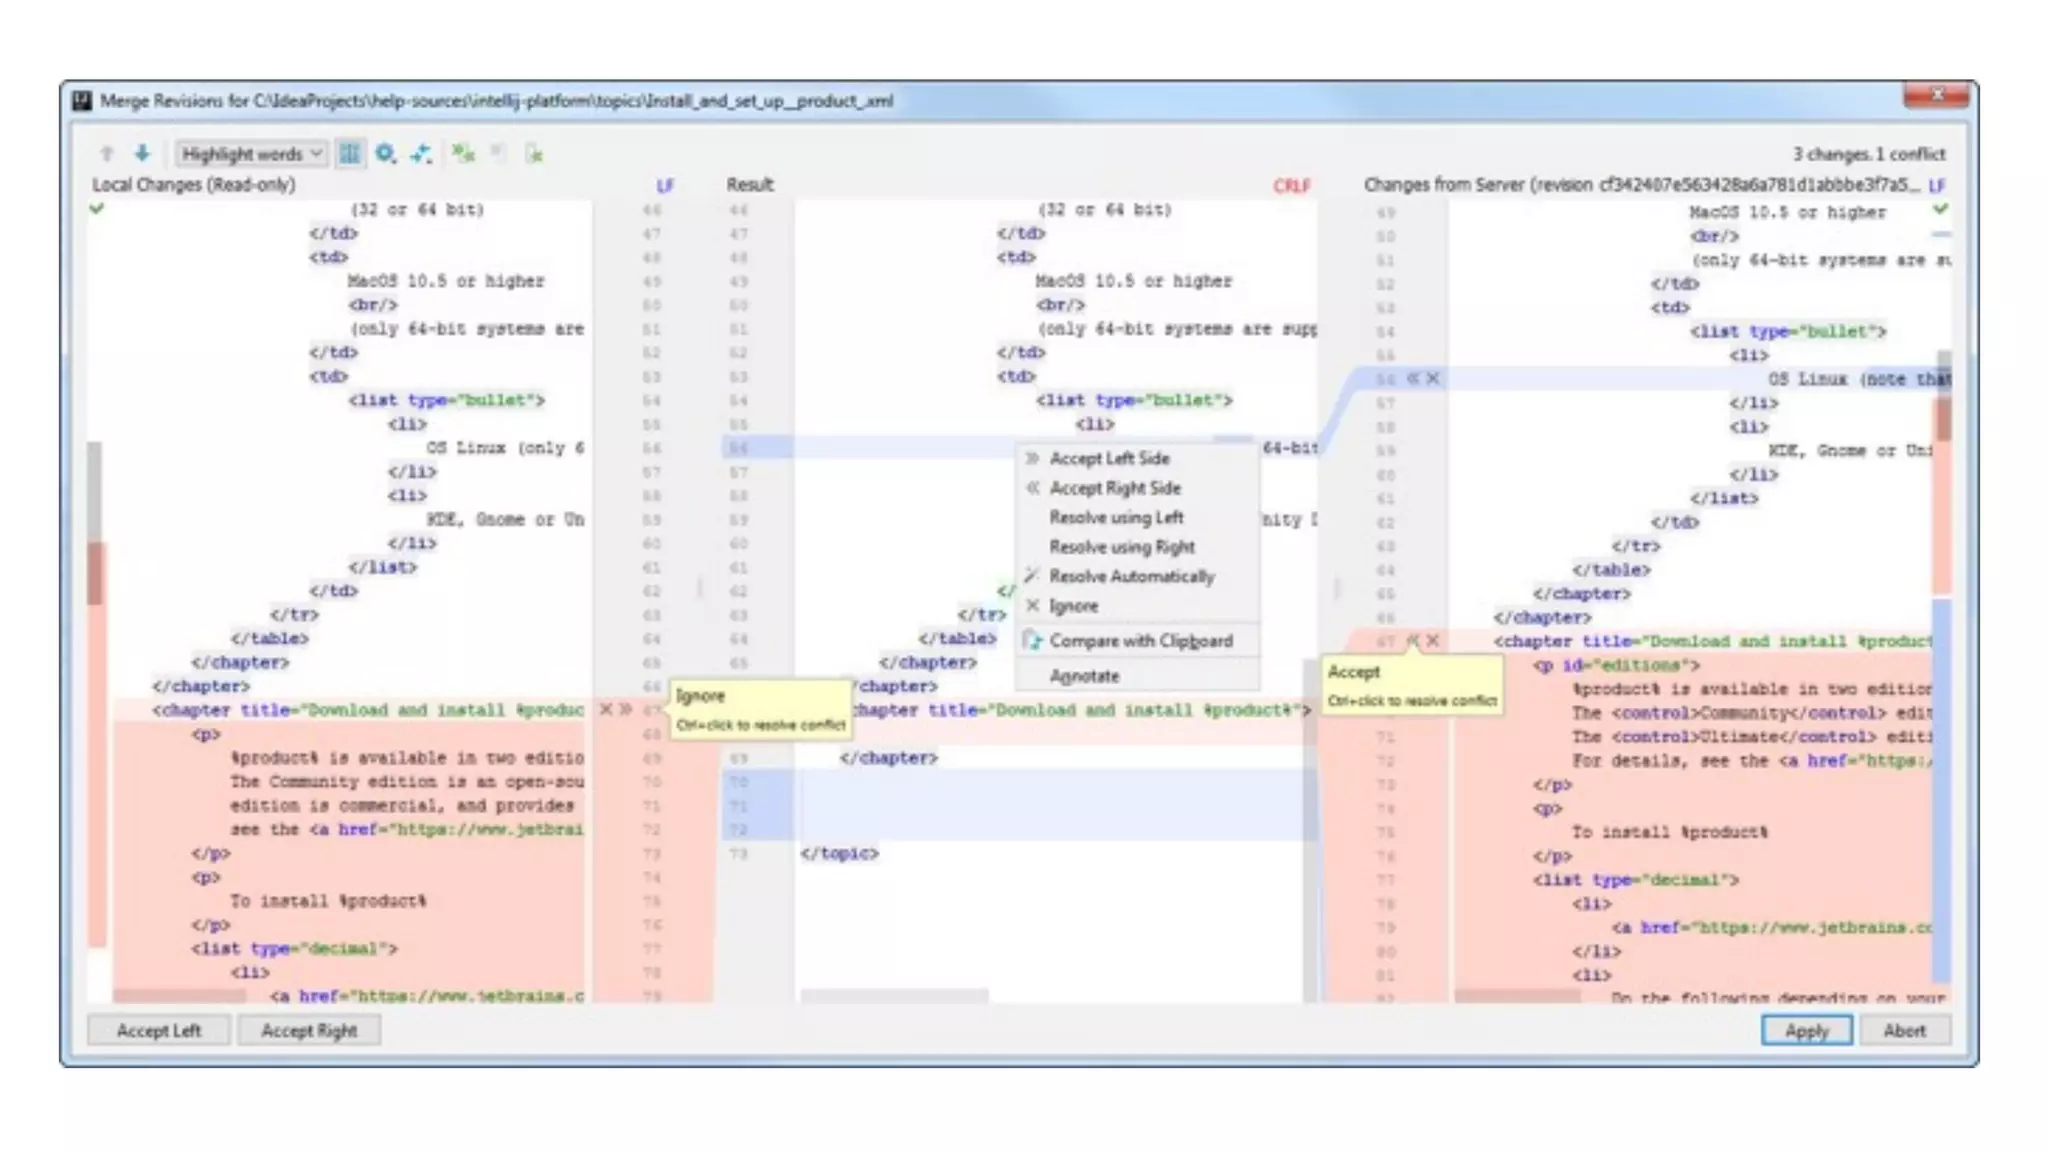Click ignore X next to OS Linux line
The width and height of the screenshot is (2048, 1152).
1433,378
